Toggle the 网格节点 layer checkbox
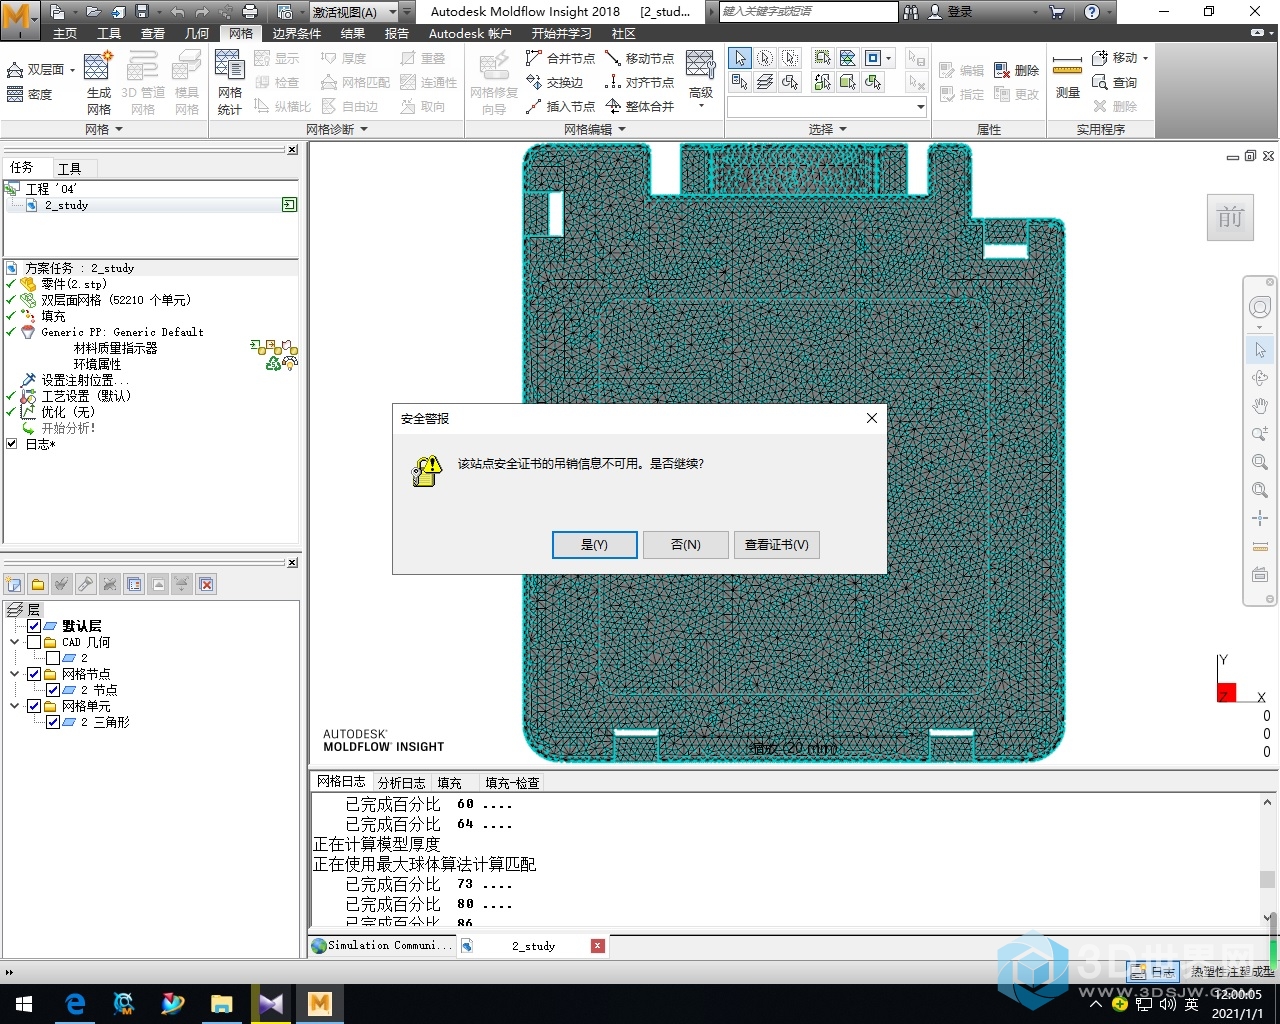Image resolution: width=1280 pixels, height=1024 pixels. click(x=34, y=674)
